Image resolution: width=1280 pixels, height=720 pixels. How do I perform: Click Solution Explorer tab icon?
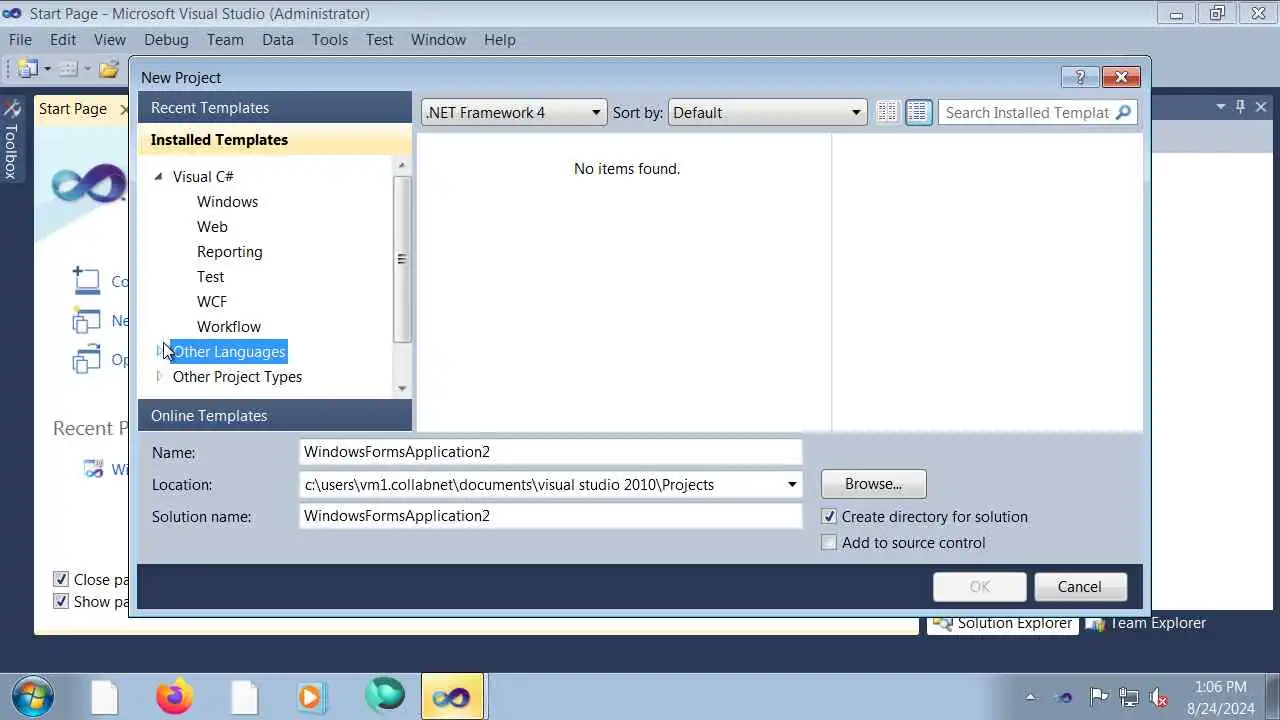[x=941, y=623]
